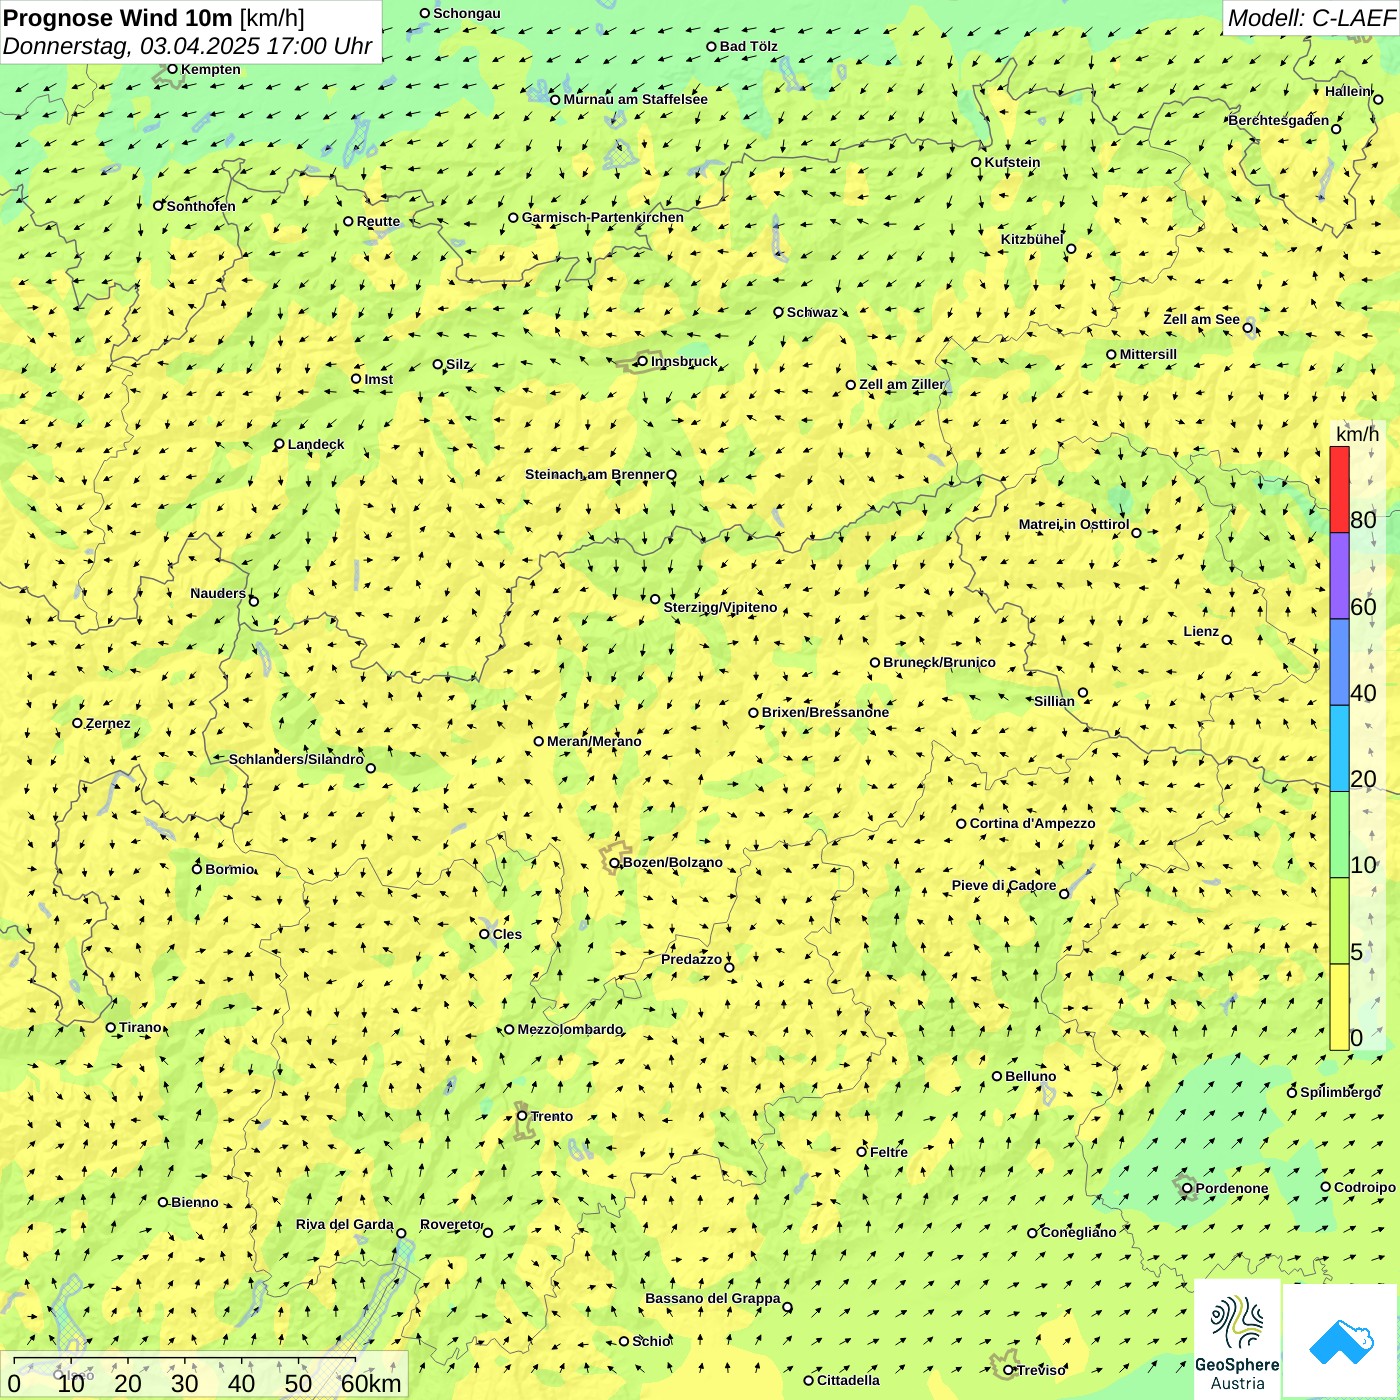Click the 'Bassano del Grappa' label
1400x1400 pixels.
[x=713, y=1298]
